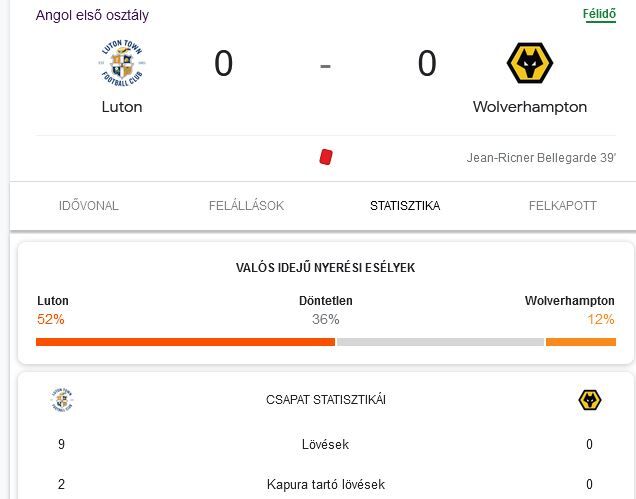This screenshot has width=636, height=499.
Task: Click the Kapura tartó lövések row
Action: [x=325, y=484]
